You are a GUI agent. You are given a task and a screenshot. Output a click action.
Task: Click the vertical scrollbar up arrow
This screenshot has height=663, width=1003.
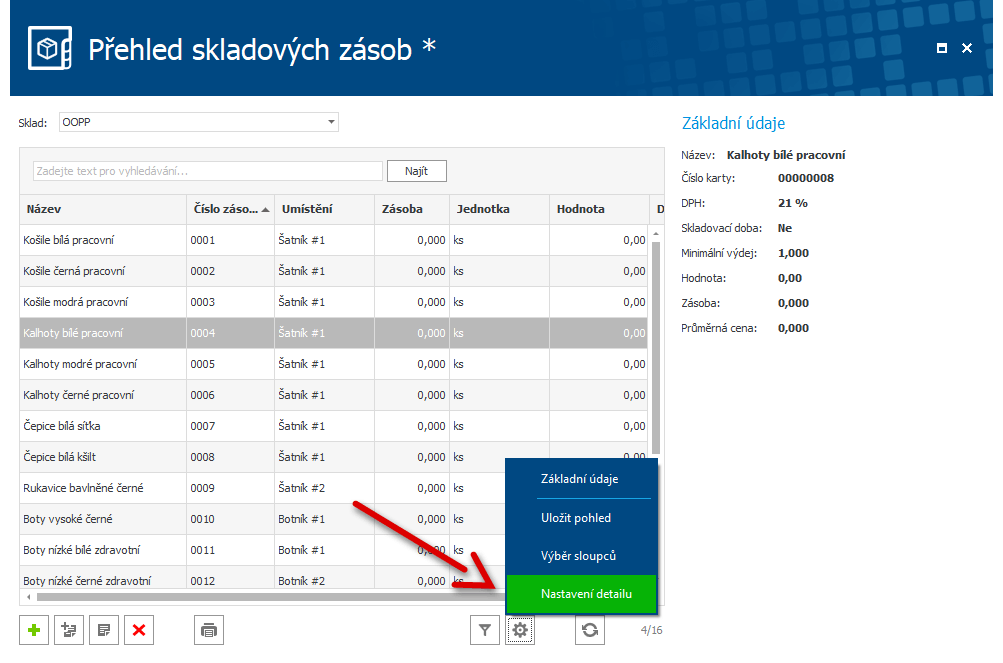coord(656,234)
